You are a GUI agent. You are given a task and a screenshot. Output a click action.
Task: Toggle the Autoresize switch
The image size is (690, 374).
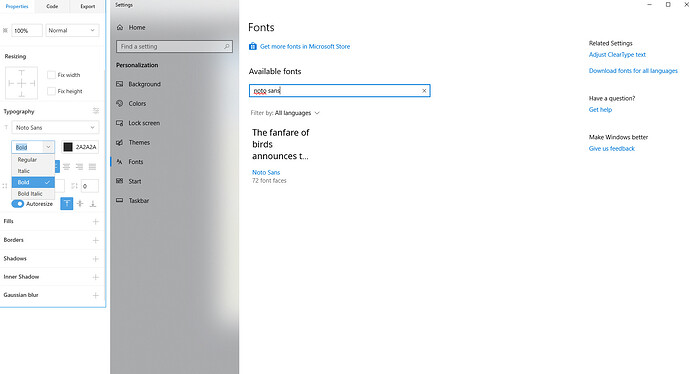pos(18,204)
